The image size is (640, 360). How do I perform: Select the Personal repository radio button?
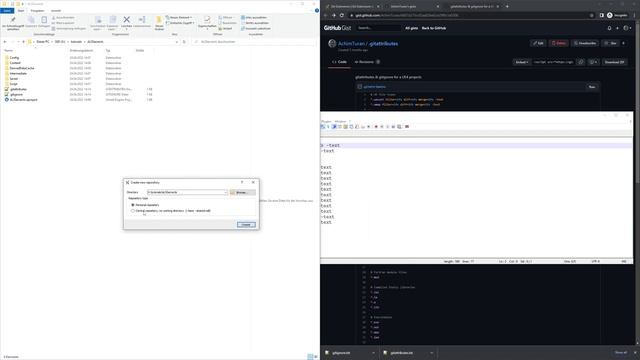[133, 205]
